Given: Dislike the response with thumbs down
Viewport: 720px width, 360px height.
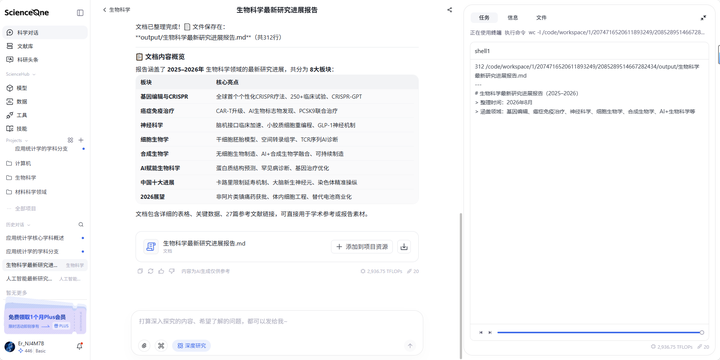Looking at the screenshot, I should (x=172, y=271).
